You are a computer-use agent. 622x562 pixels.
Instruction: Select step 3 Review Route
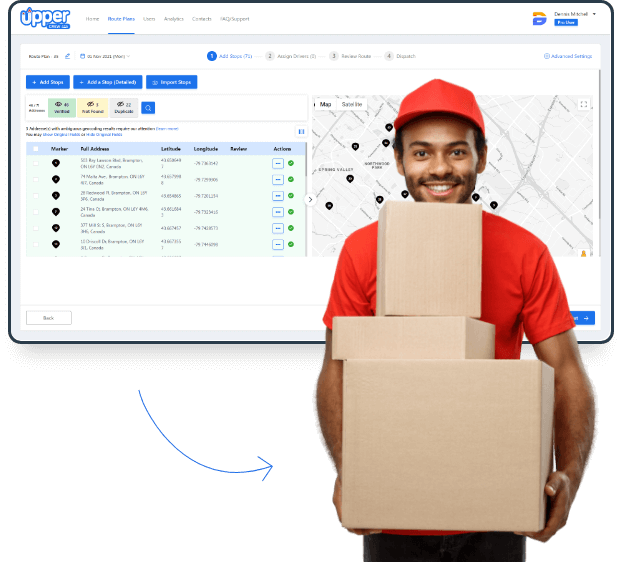tap(350, 56)
